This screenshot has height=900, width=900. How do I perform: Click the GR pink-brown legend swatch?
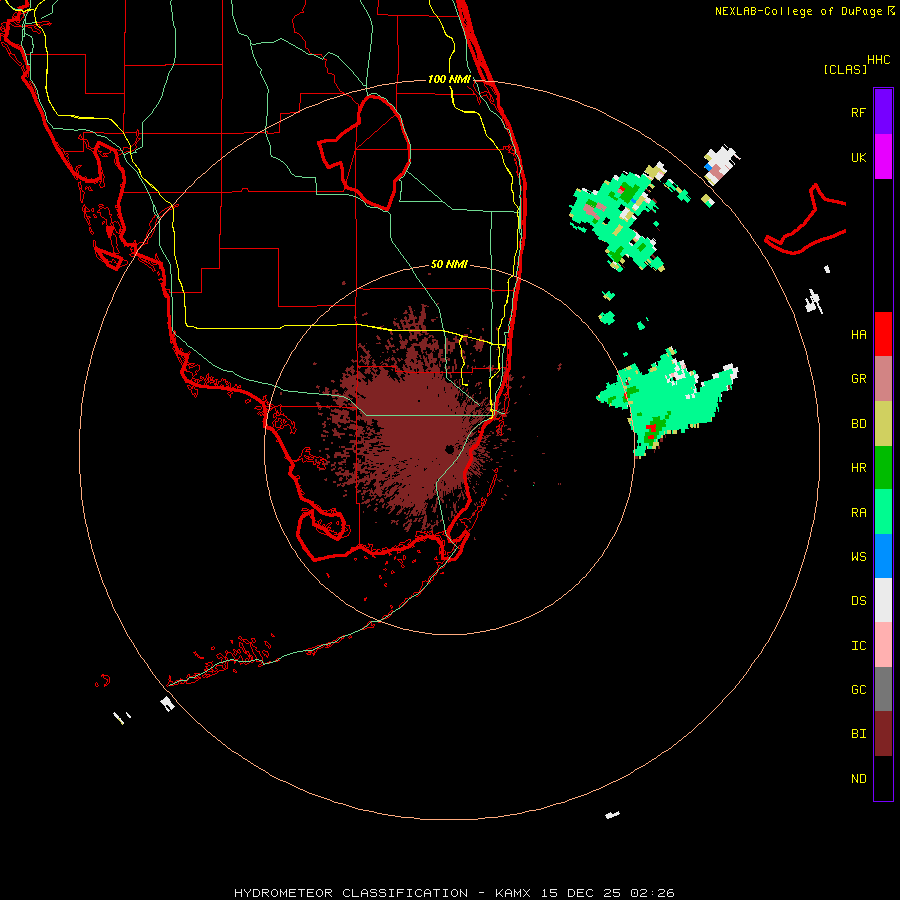[883, 379]
